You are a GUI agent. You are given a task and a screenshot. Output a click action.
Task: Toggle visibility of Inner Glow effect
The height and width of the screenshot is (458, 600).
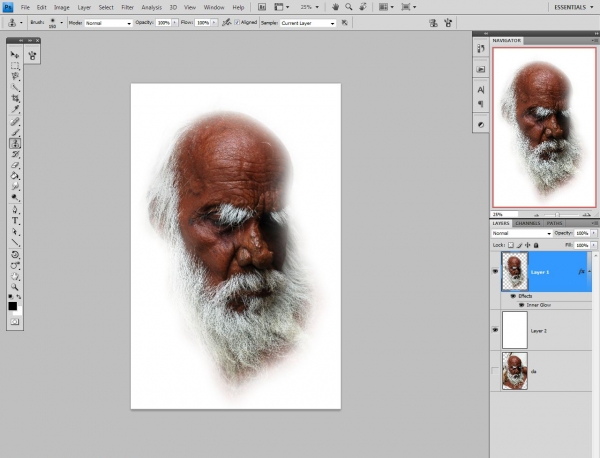click(x=521, y=305)
